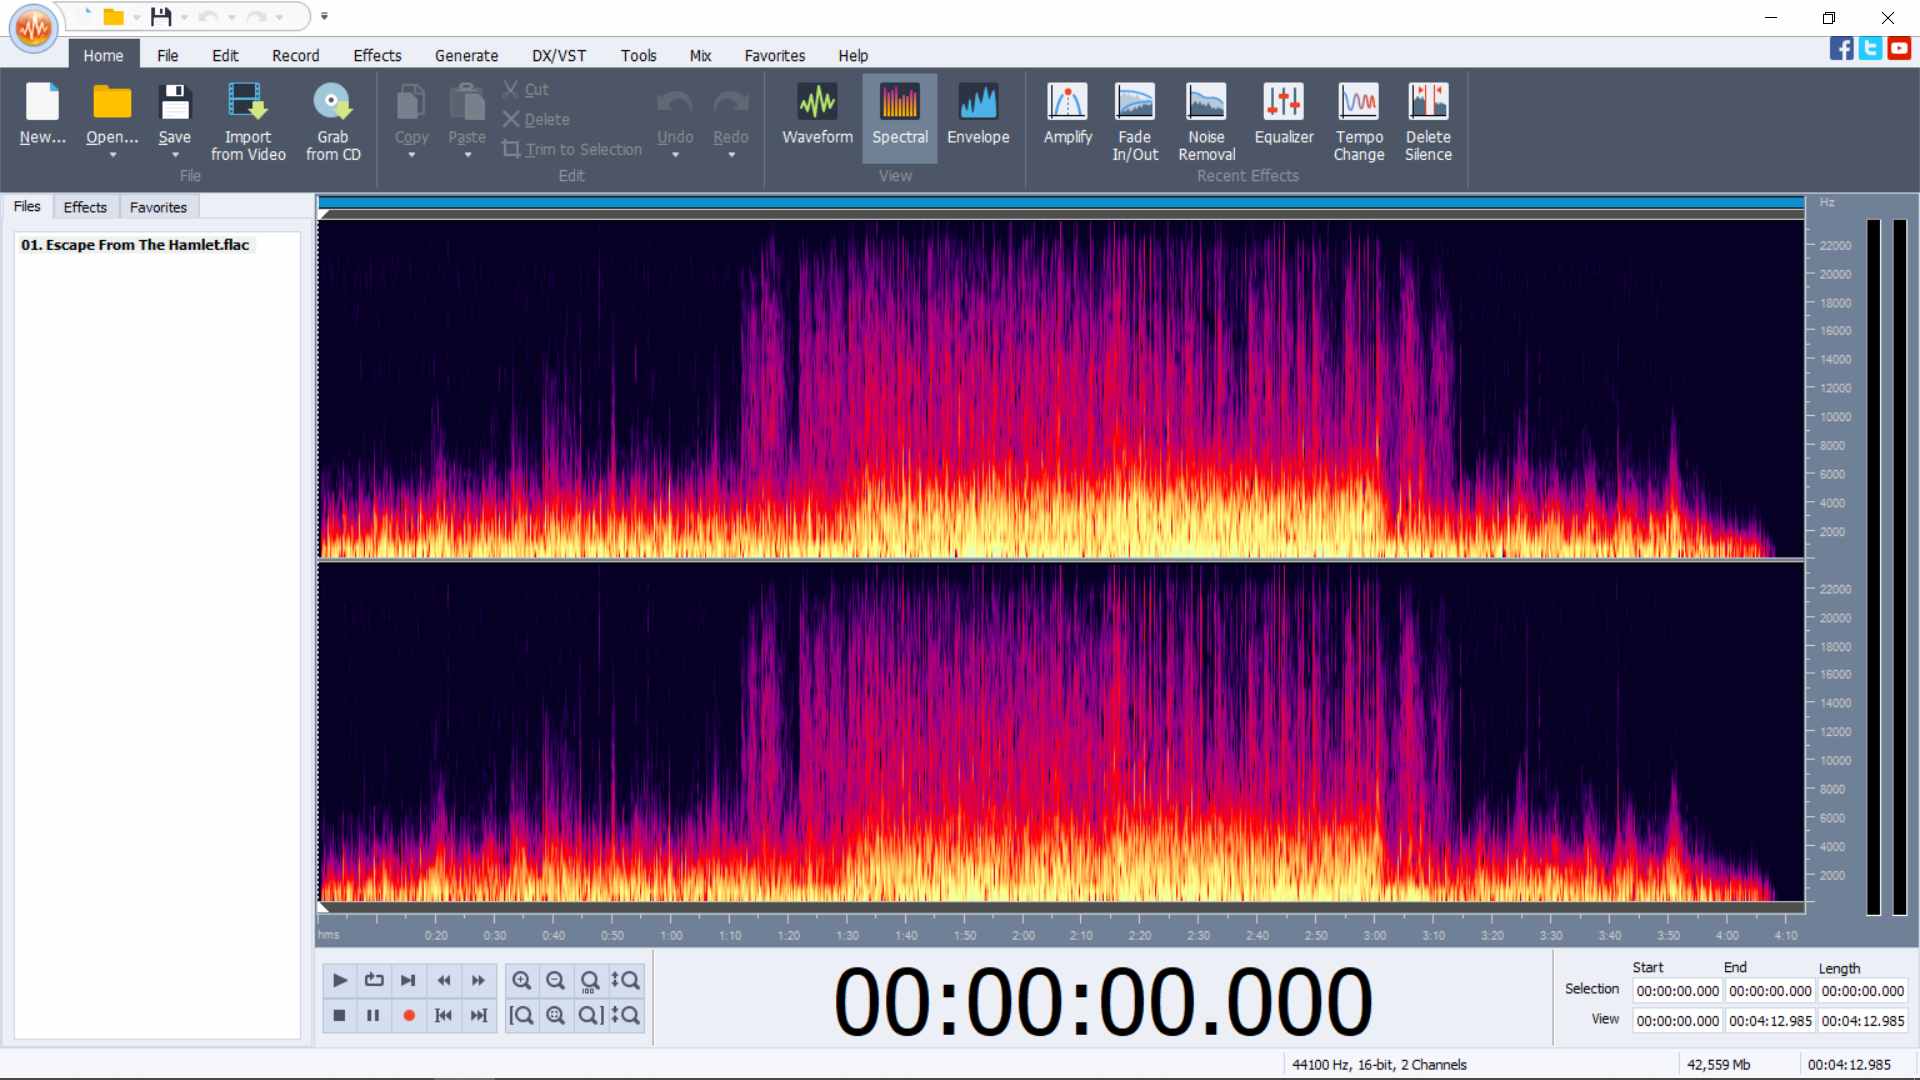Click the Amplify effect icon
This screenshot has width=1920, height=1080.
coord(1067,115)
